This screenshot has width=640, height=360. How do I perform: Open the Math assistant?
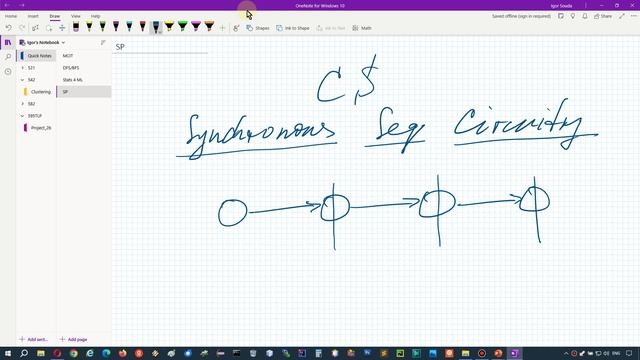tap(362, 28)
